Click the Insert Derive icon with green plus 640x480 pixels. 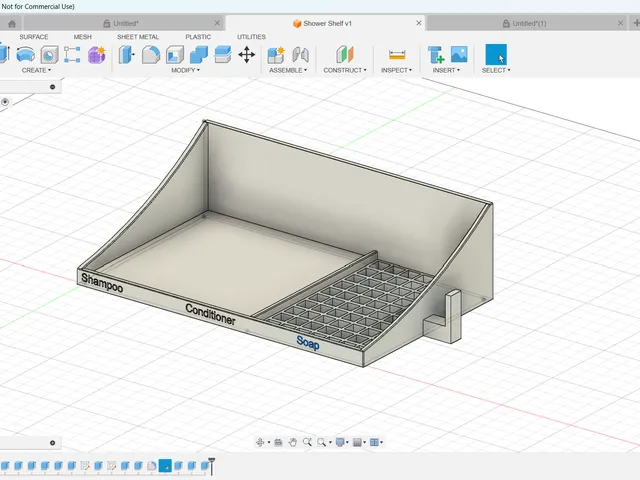coord(436,55)
